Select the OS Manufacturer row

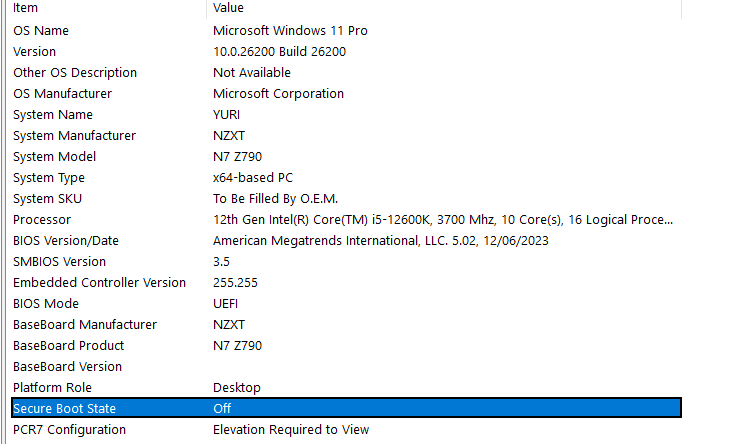click(62, 94)
